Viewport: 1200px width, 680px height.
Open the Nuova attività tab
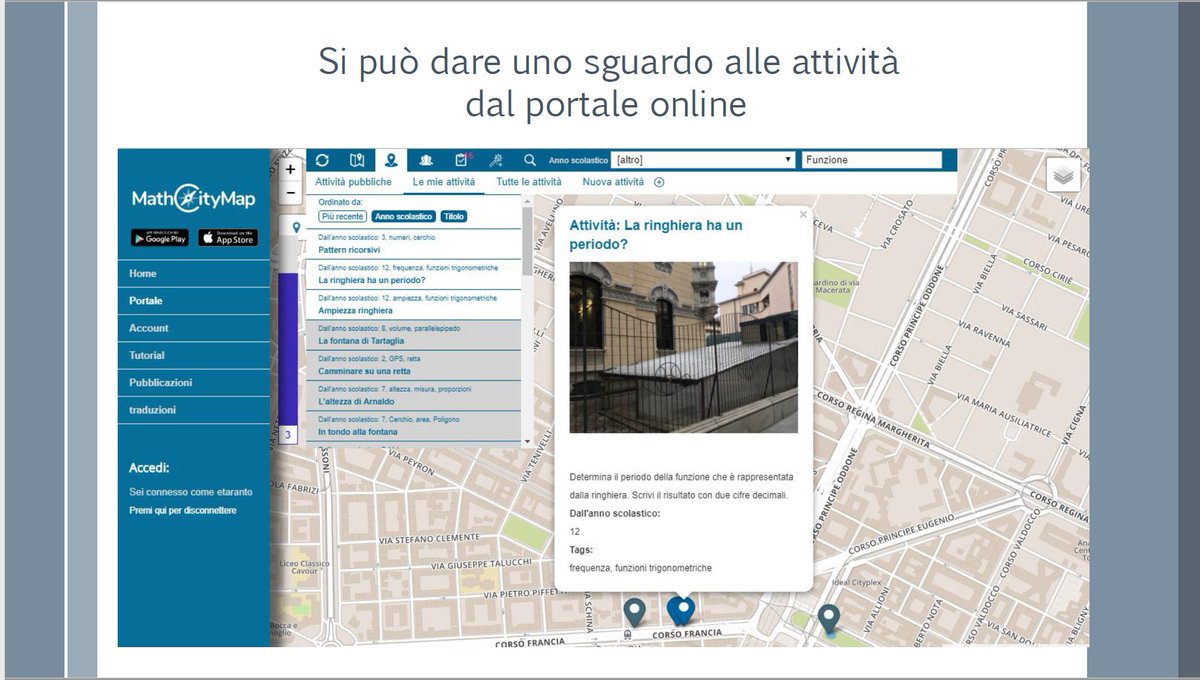(613, 182)
